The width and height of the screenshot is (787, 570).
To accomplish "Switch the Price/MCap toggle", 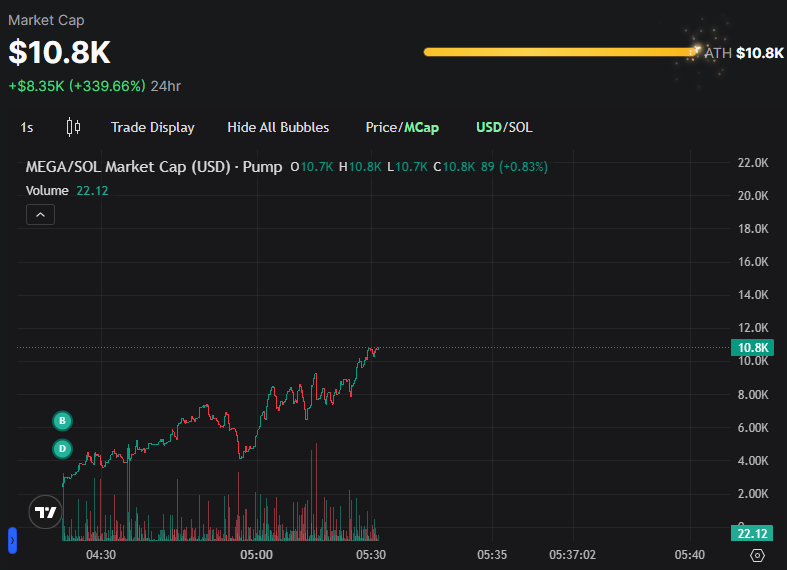I will (x=402, y=127).
